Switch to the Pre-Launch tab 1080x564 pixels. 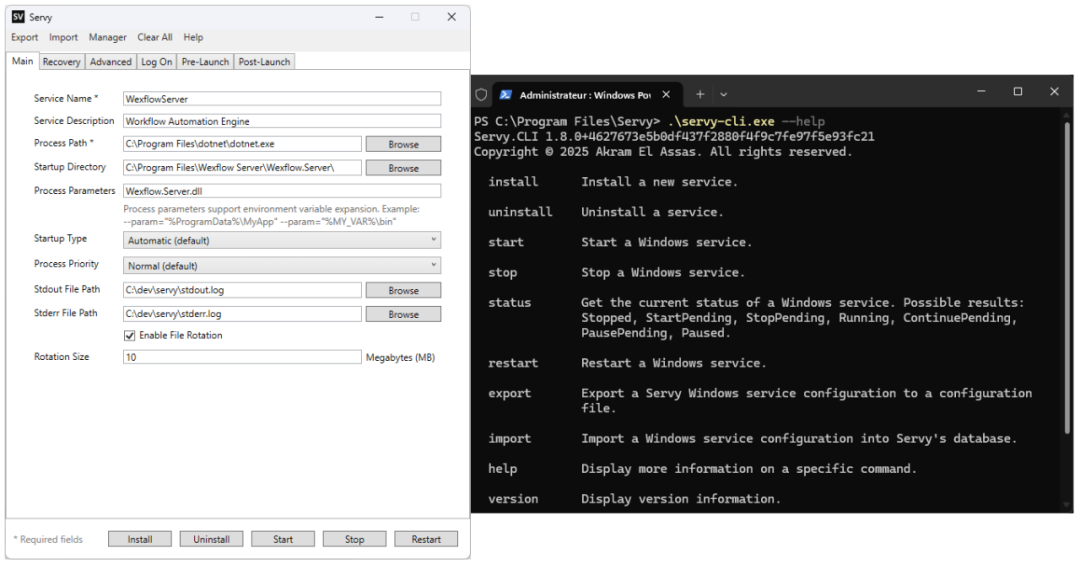(205, 61)
